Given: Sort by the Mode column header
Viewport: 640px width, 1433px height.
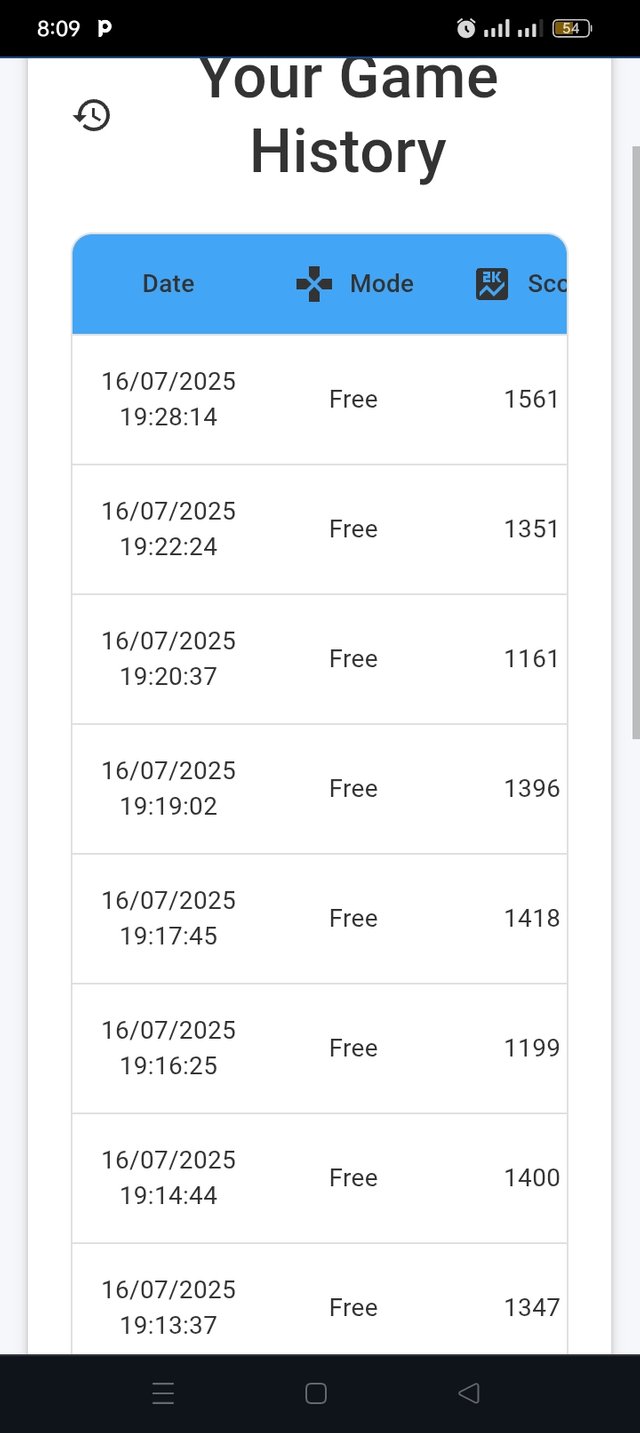Looking at the screenshot, I should click(381, 284).
